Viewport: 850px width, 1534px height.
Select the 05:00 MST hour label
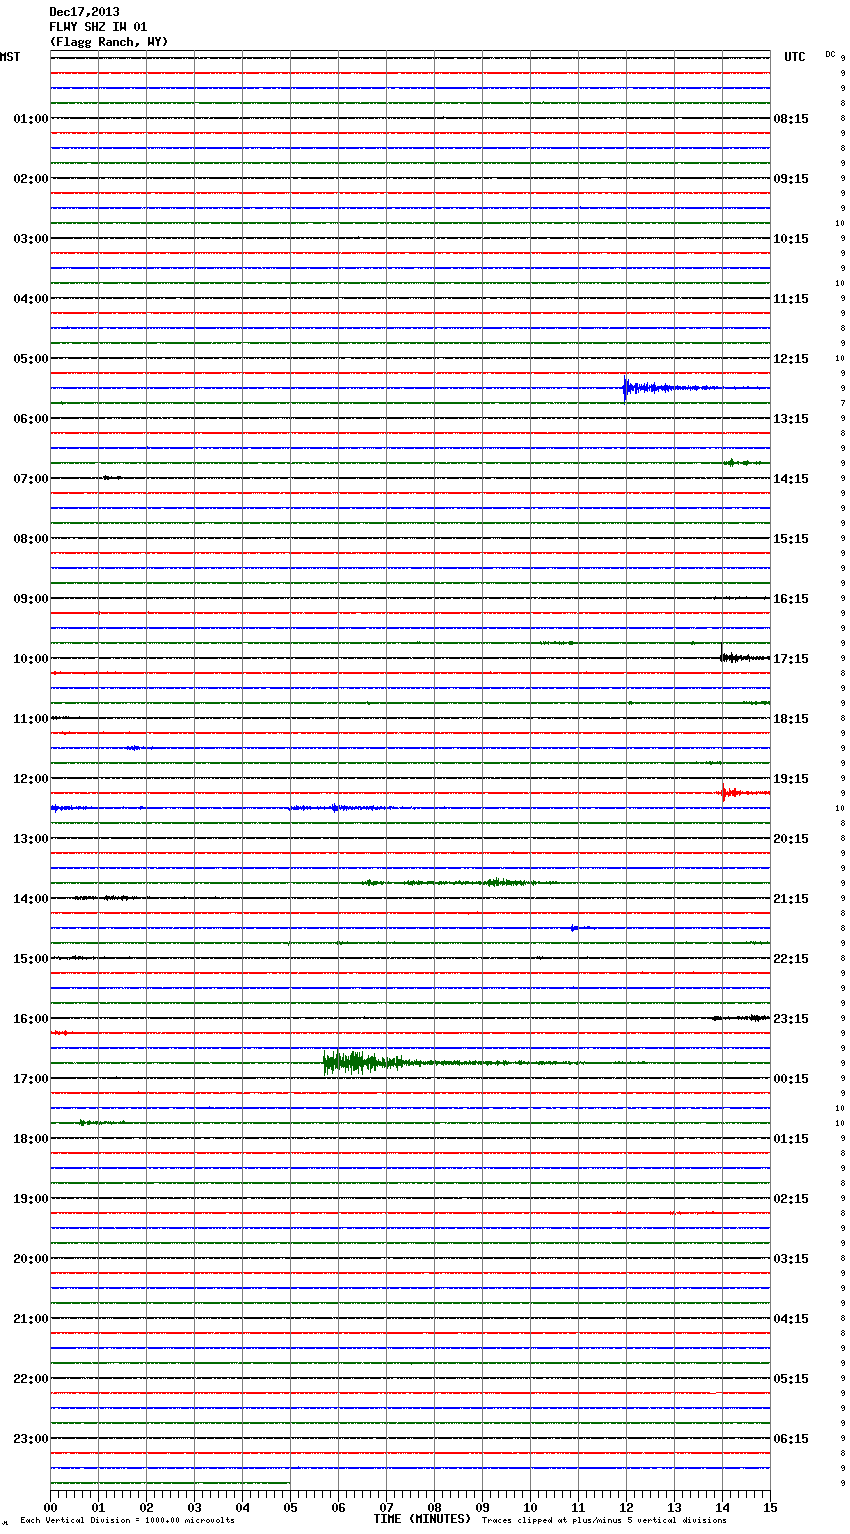30,359
